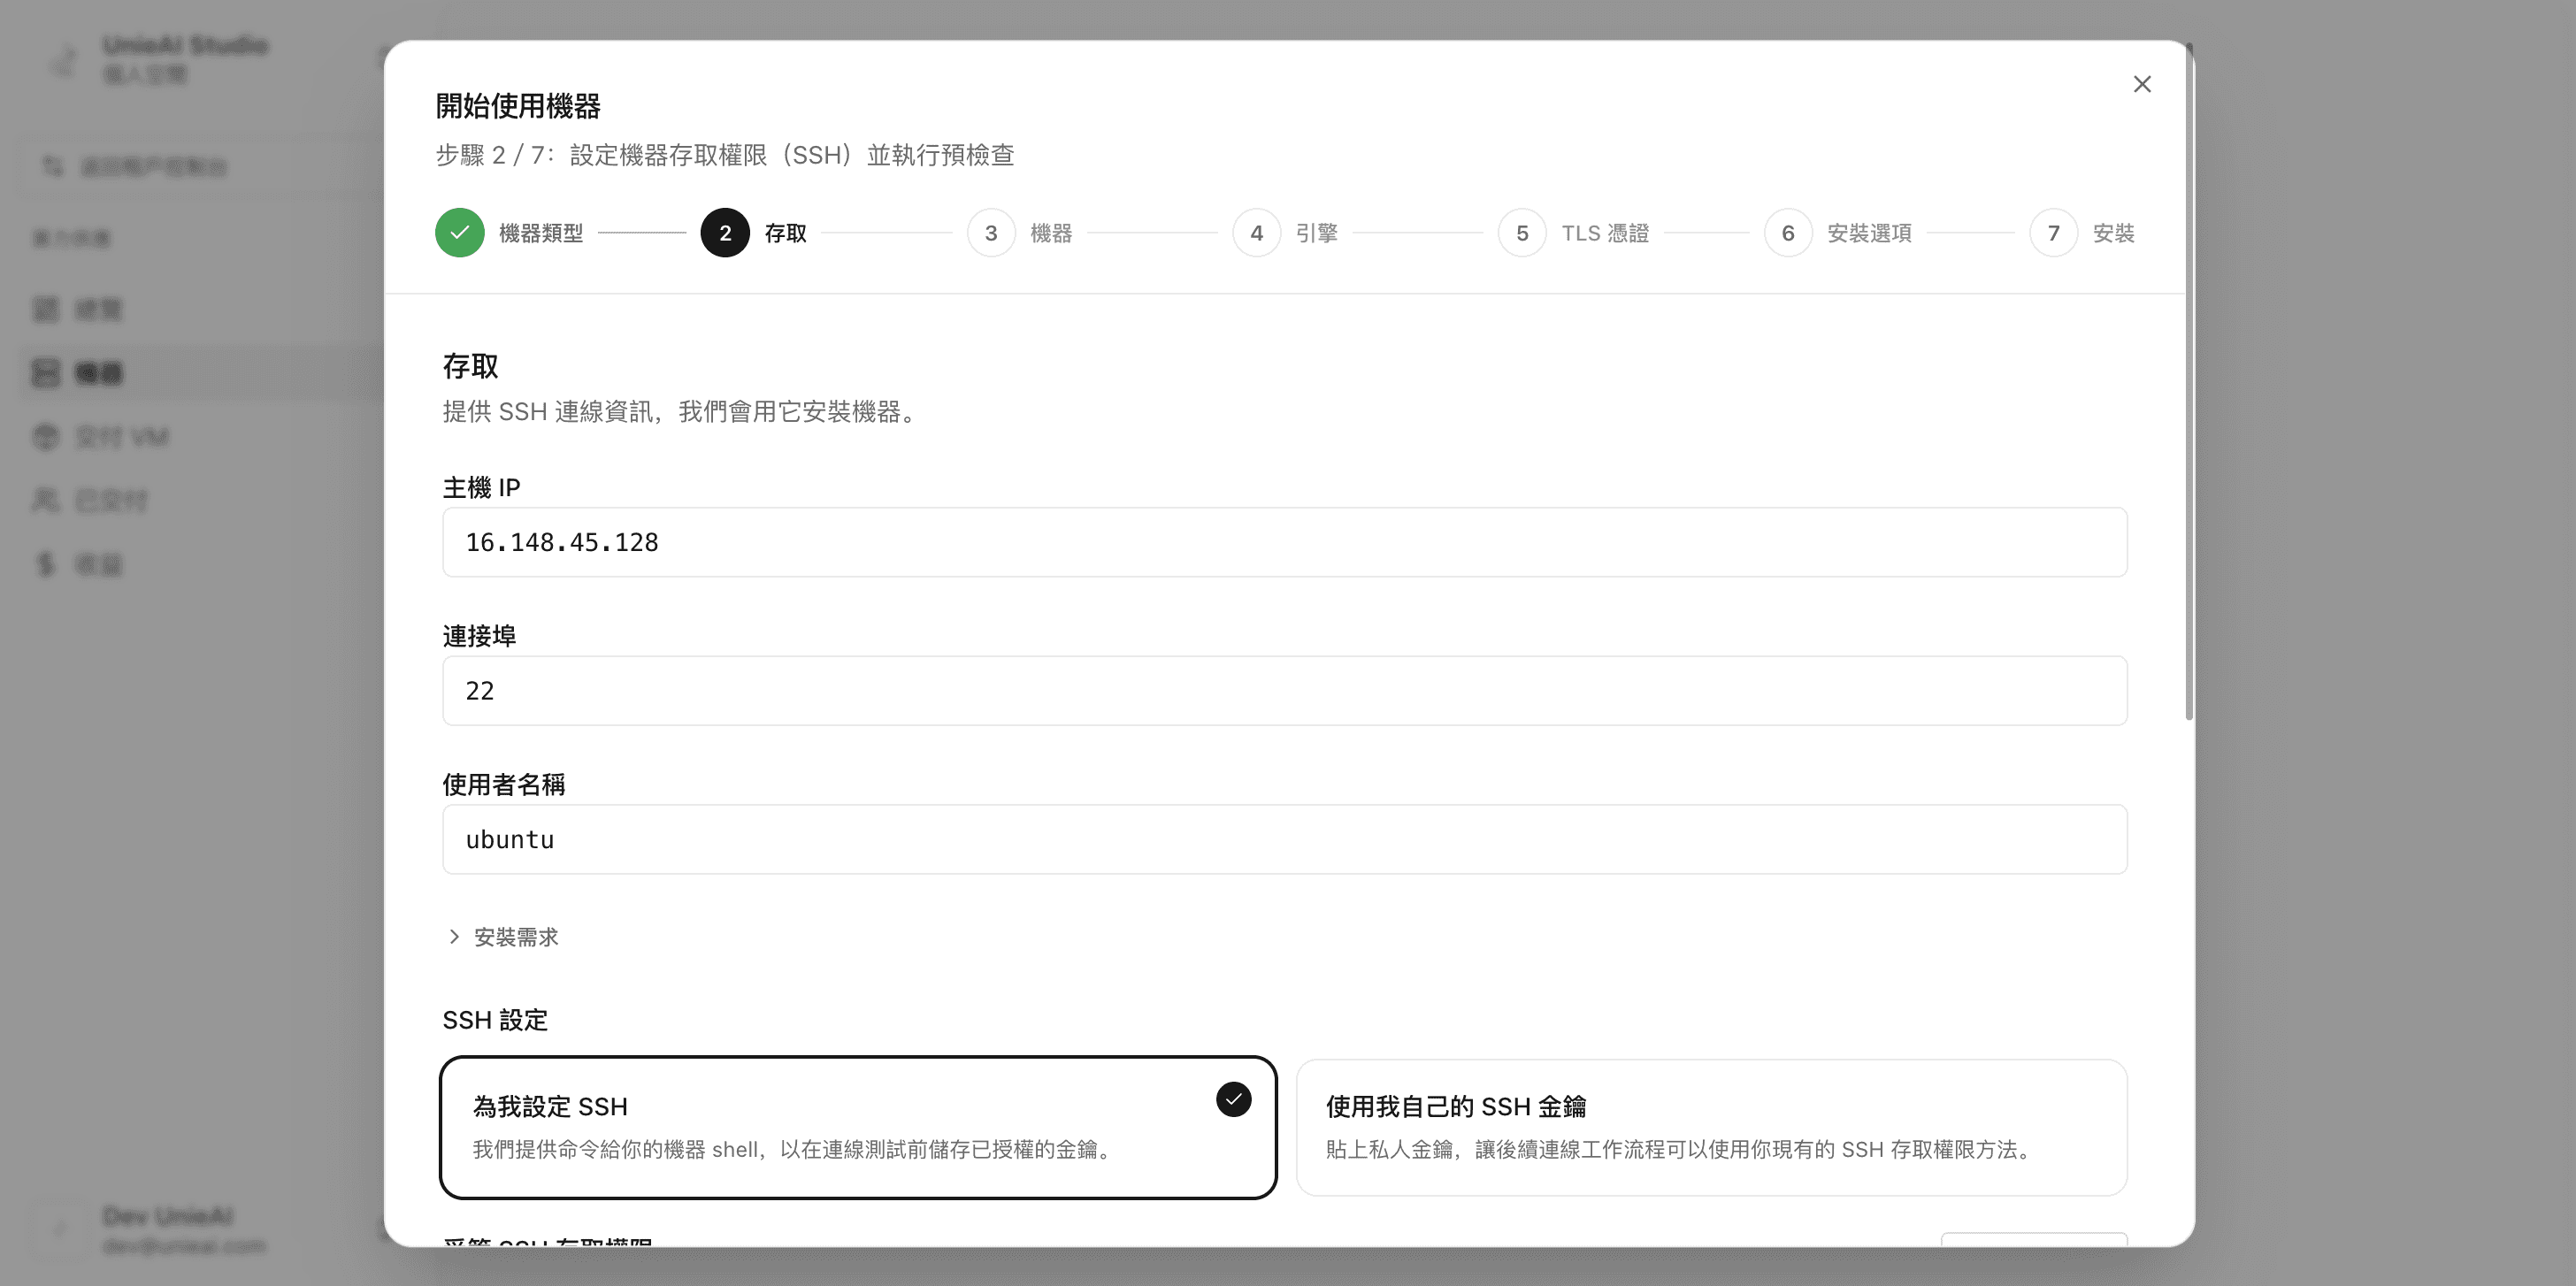Screen dimensions: 2576x1286
Task: Select step 2 存取 circle
Action: (725, 233)
